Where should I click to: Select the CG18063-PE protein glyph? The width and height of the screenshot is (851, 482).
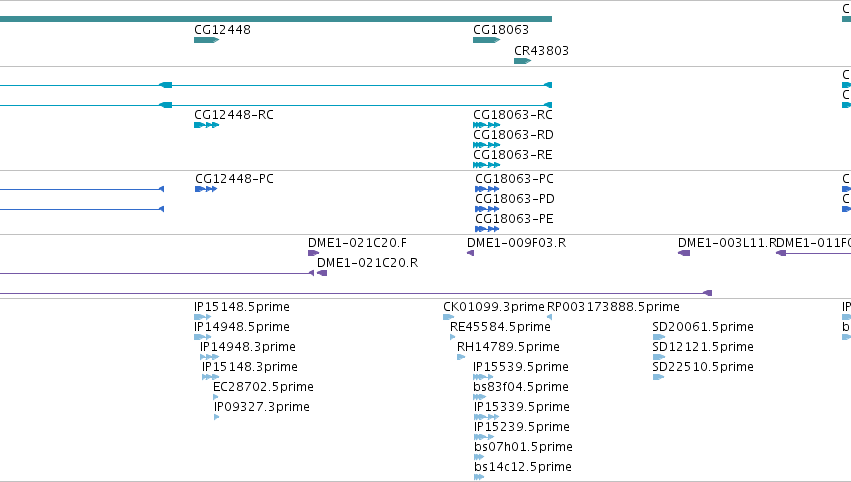(x=487, y=229)
